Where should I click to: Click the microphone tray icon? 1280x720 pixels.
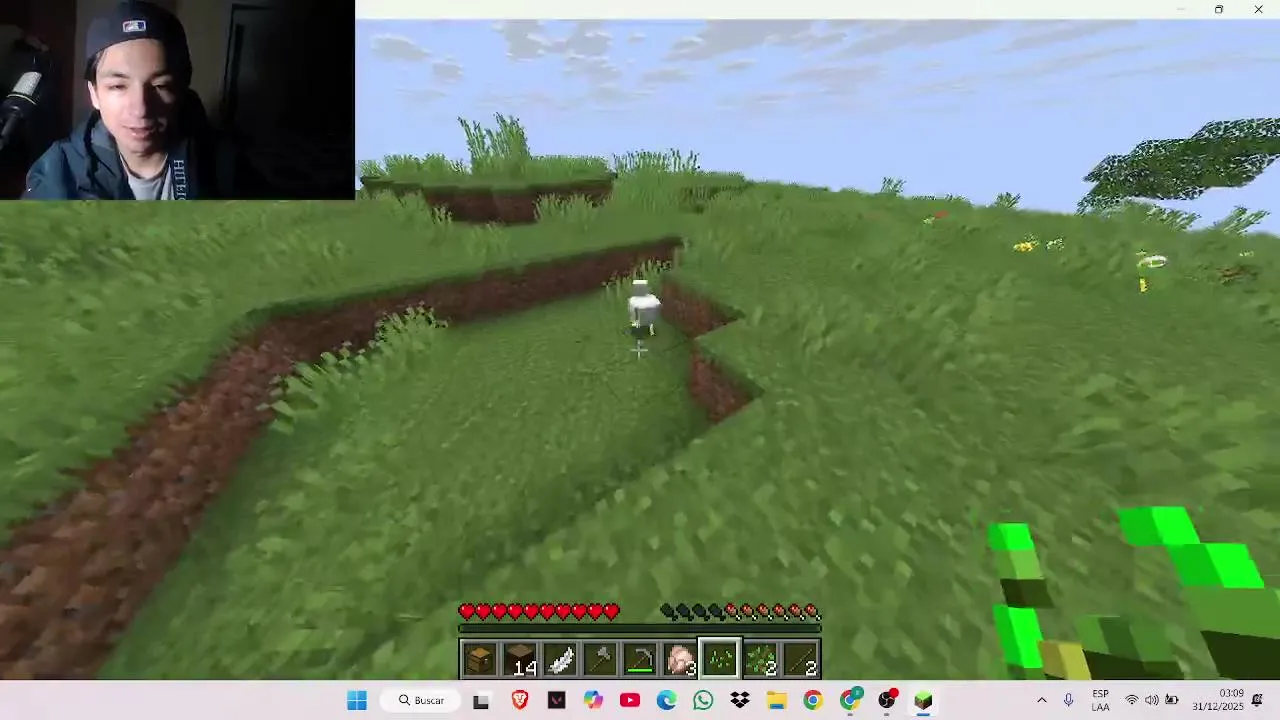click(1069, 700)
